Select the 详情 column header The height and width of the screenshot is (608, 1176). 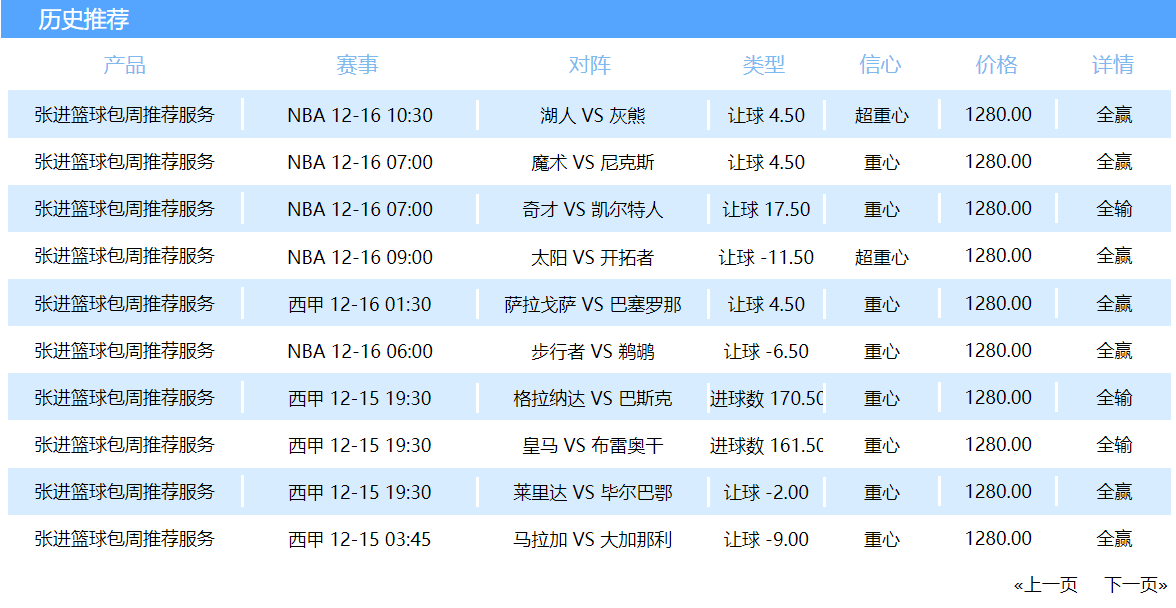pos(1113,65)
